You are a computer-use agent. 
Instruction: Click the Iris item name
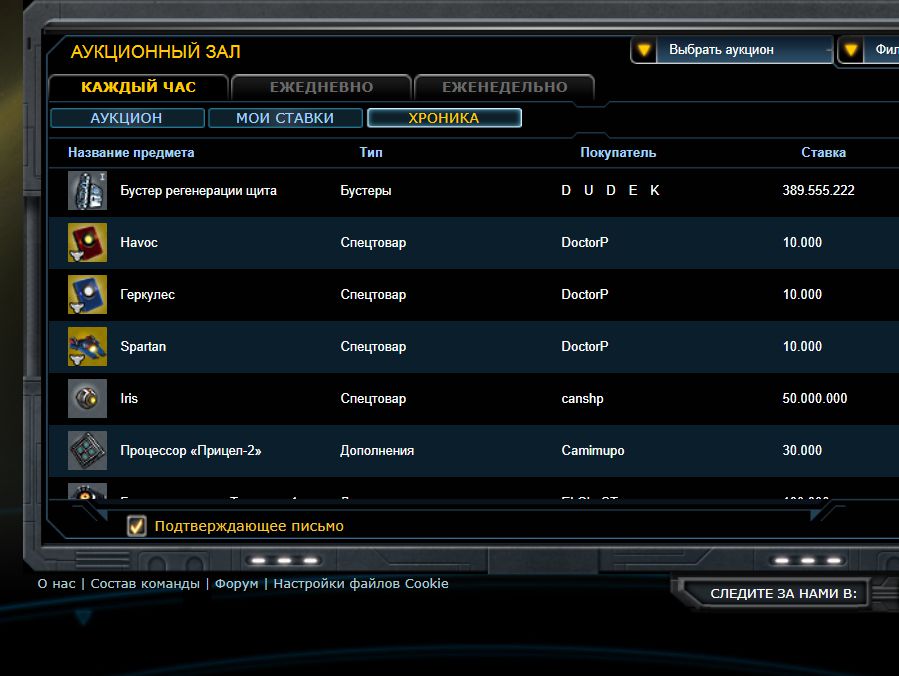click(129, 398)
